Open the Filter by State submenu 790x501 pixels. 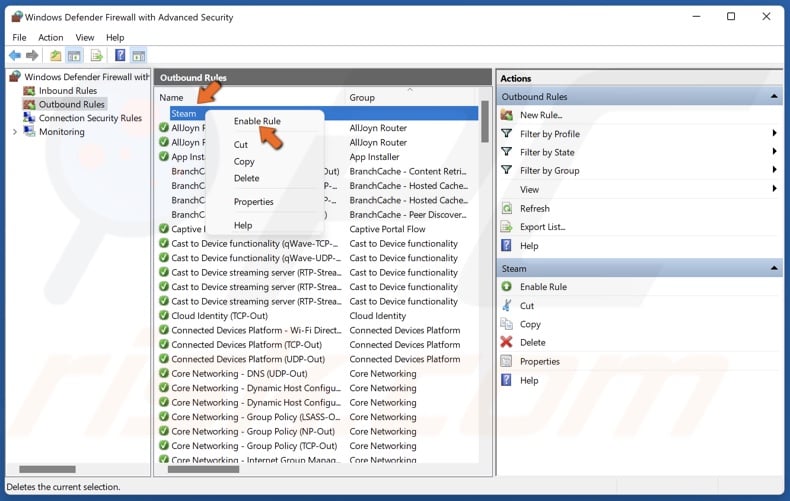(547, 152)
